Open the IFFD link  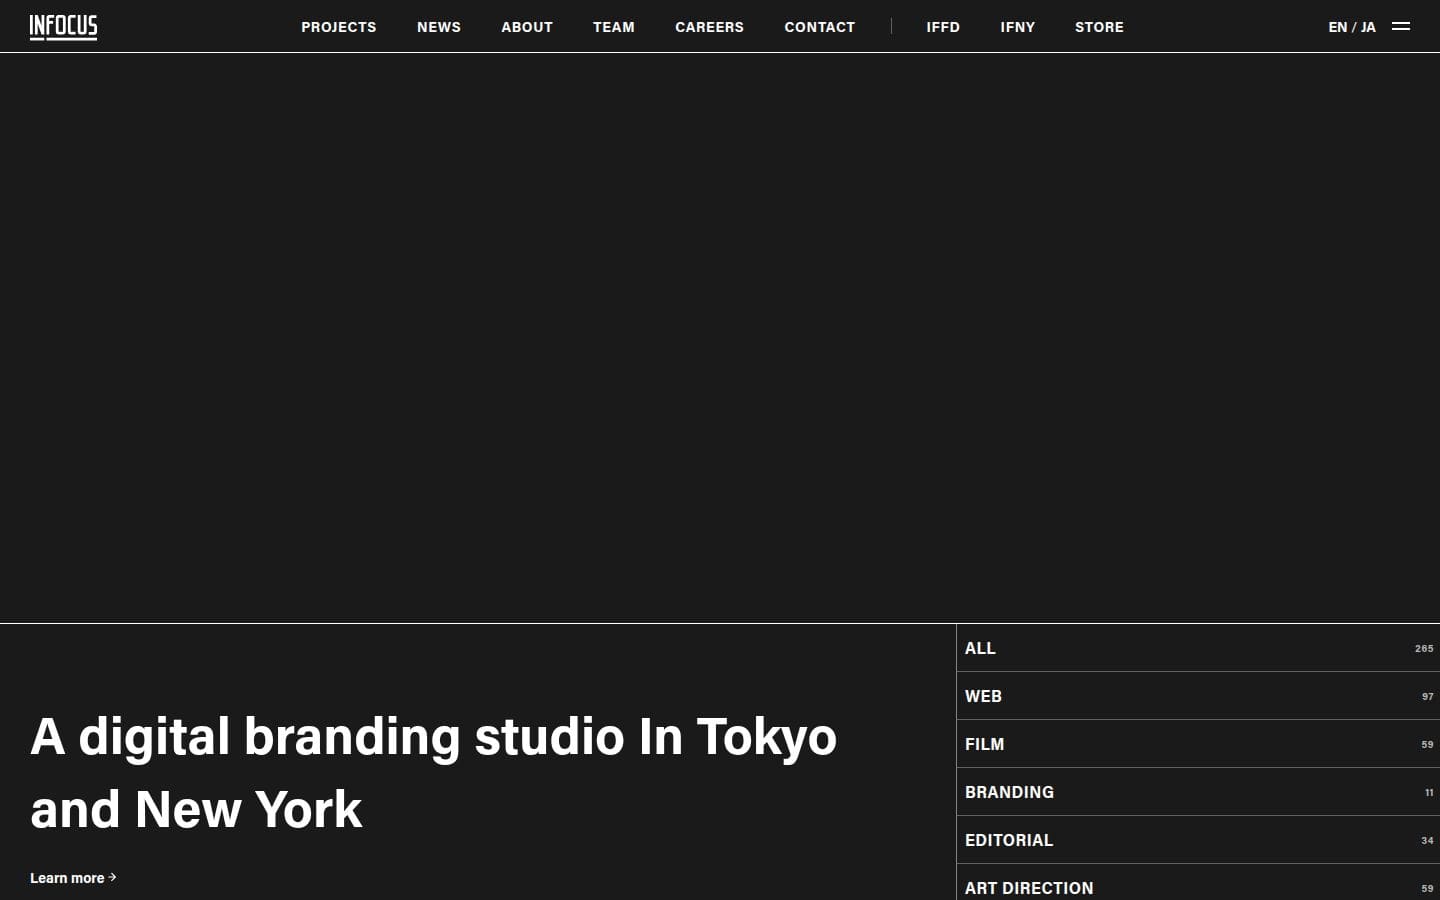943,27
